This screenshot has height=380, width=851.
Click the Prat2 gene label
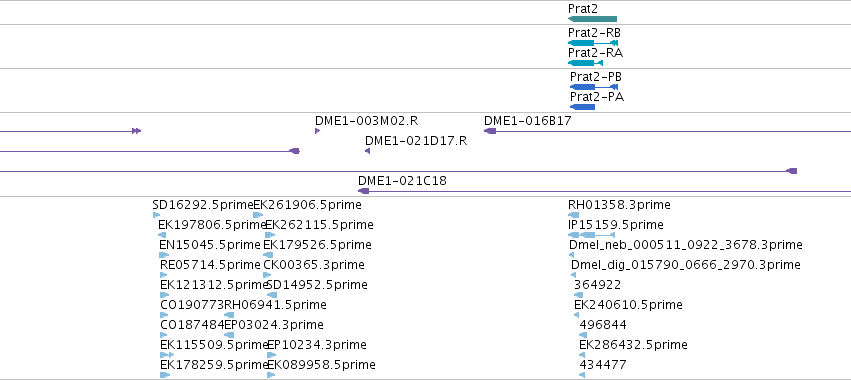[x=583, y=9]
